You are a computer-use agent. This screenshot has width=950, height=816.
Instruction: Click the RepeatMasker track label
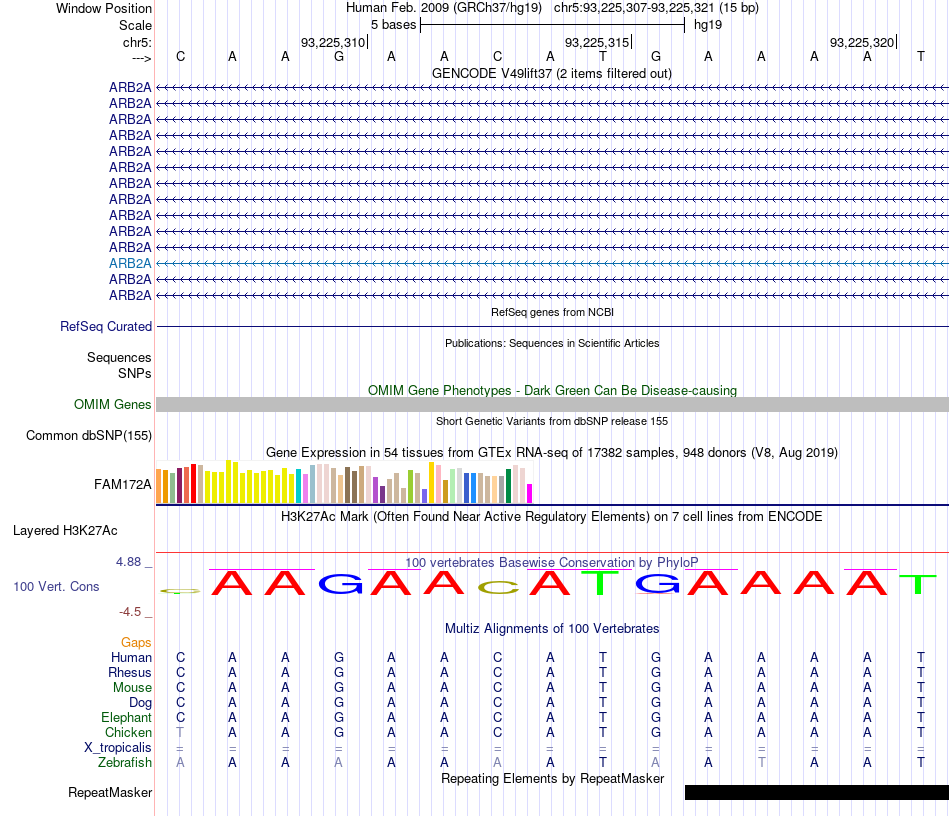[110, 792]
